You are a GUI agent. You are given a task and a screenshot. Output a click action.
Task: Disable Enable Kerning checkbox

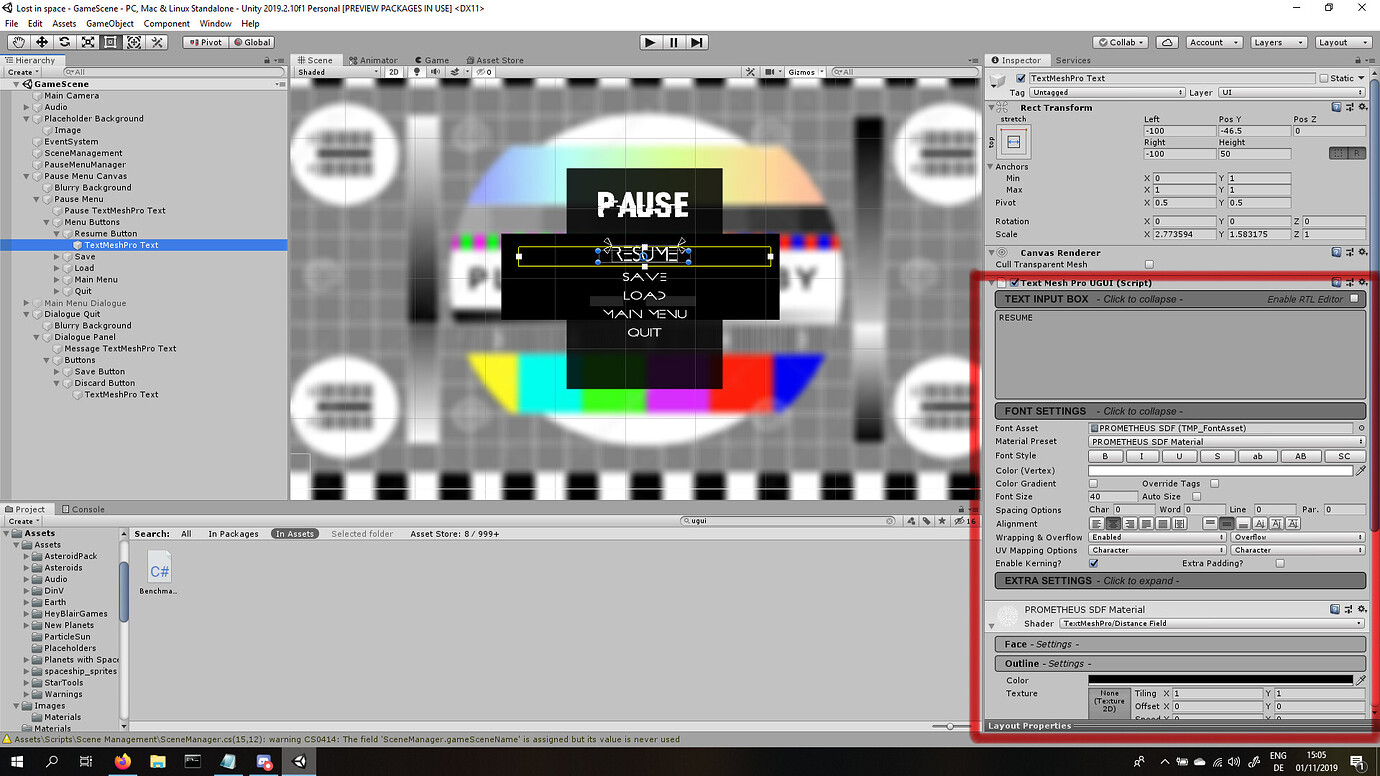click(x=1093, y=562)
